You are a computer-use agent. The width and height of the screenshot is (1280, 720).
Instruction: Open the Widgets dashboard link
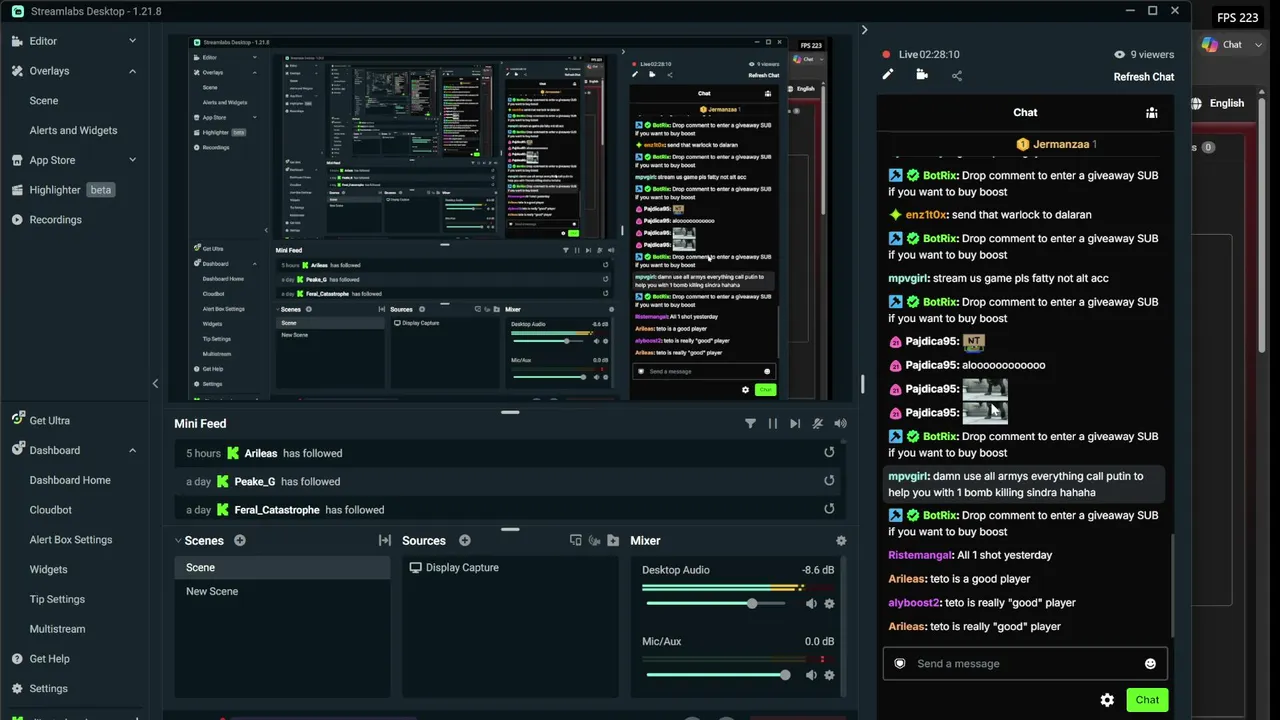pos(49,570)
